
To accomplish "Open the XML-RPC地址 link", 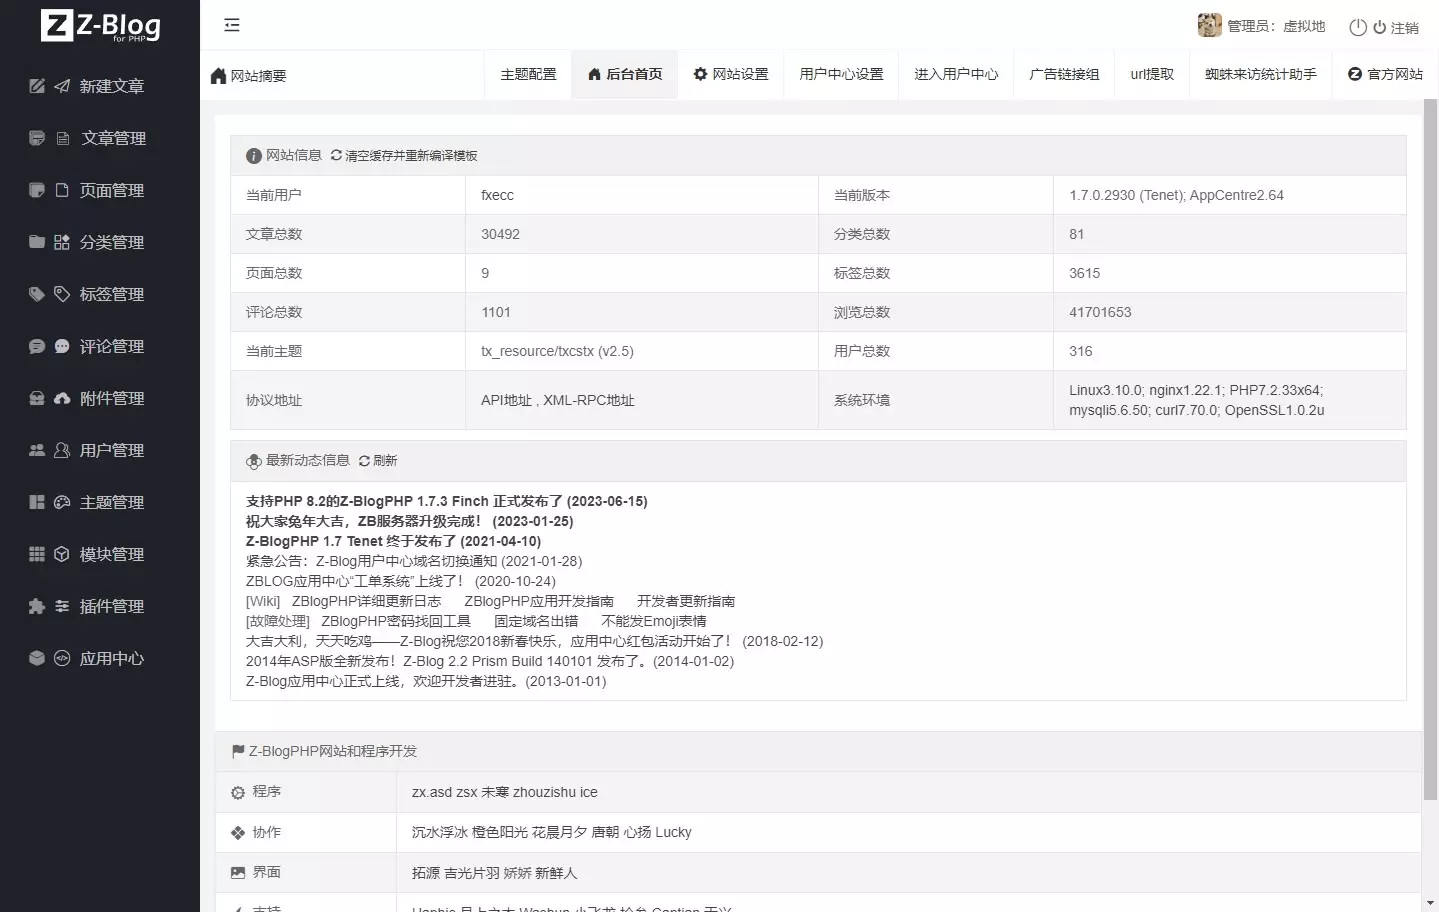I will point(589,400).
